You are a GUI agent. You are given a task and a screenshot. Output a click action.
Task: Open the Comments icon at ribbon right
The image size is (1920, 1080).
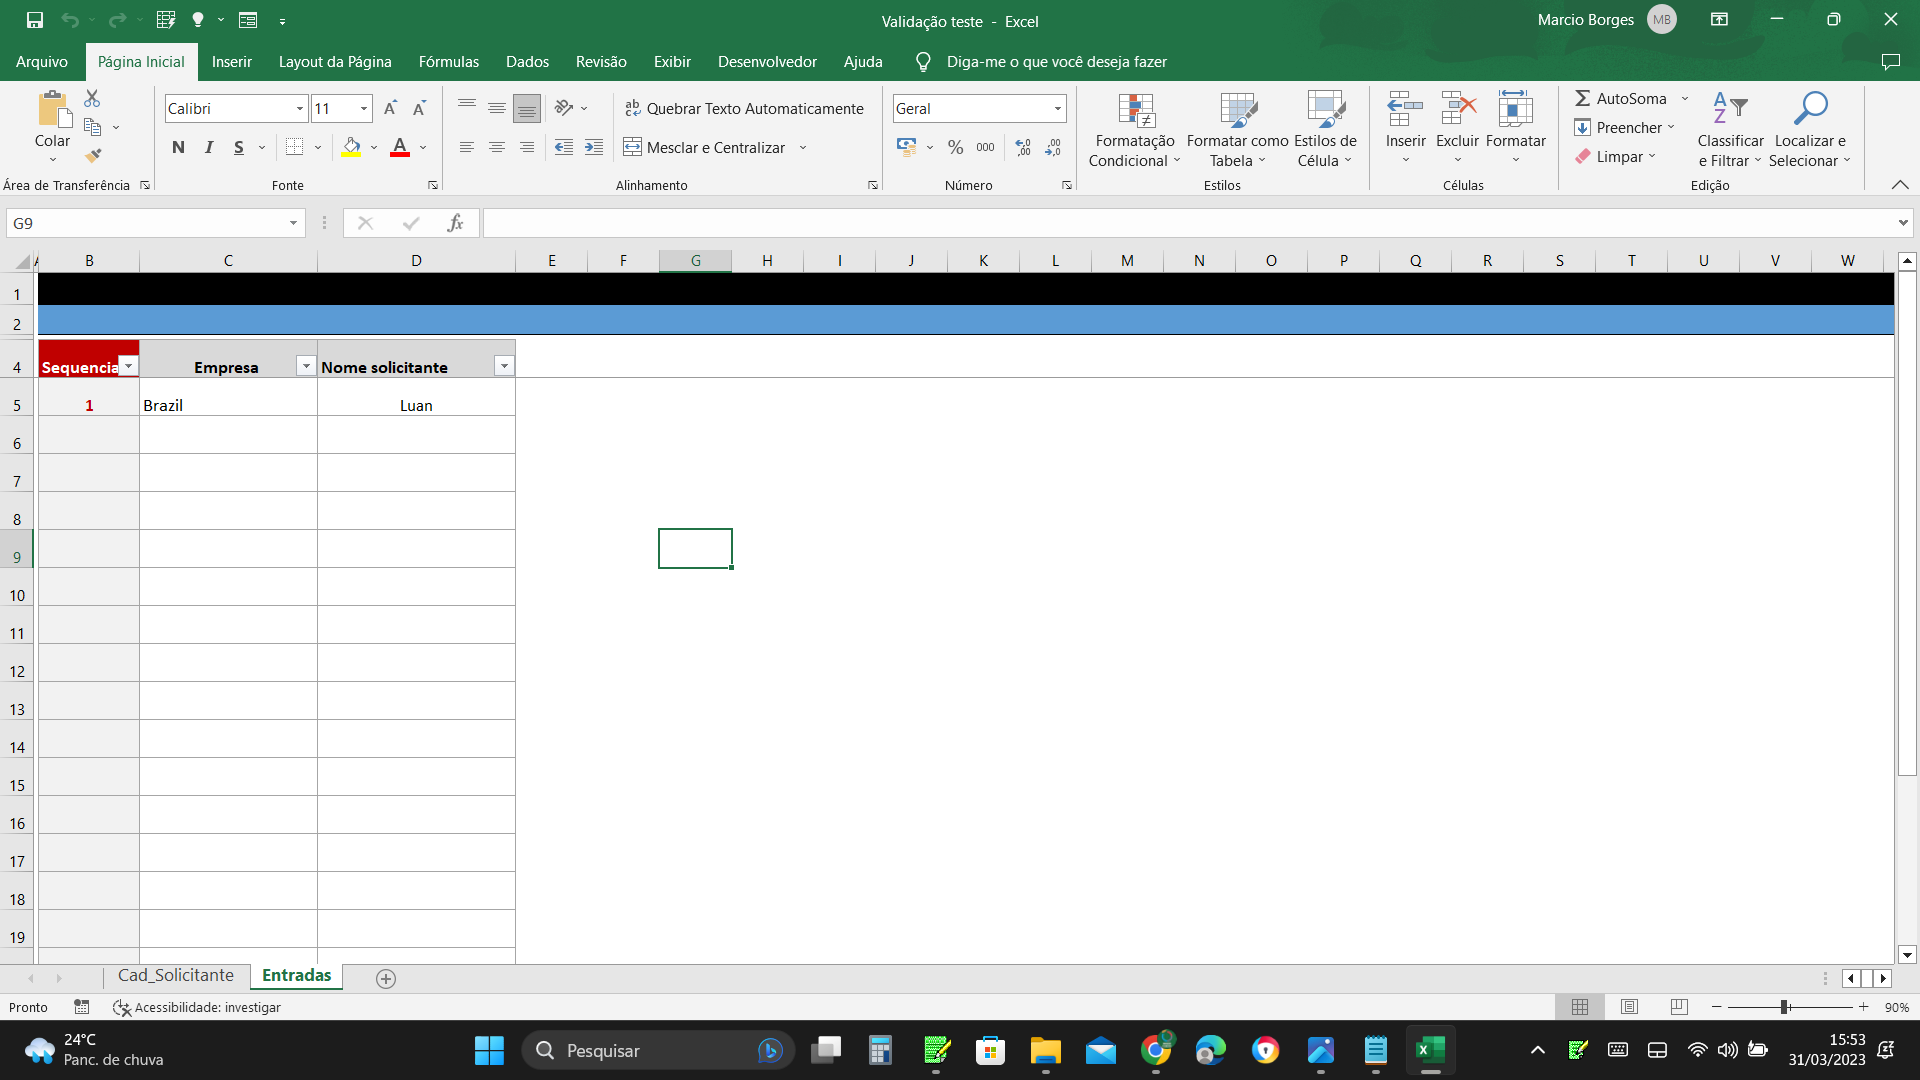tap(1890, 62)
